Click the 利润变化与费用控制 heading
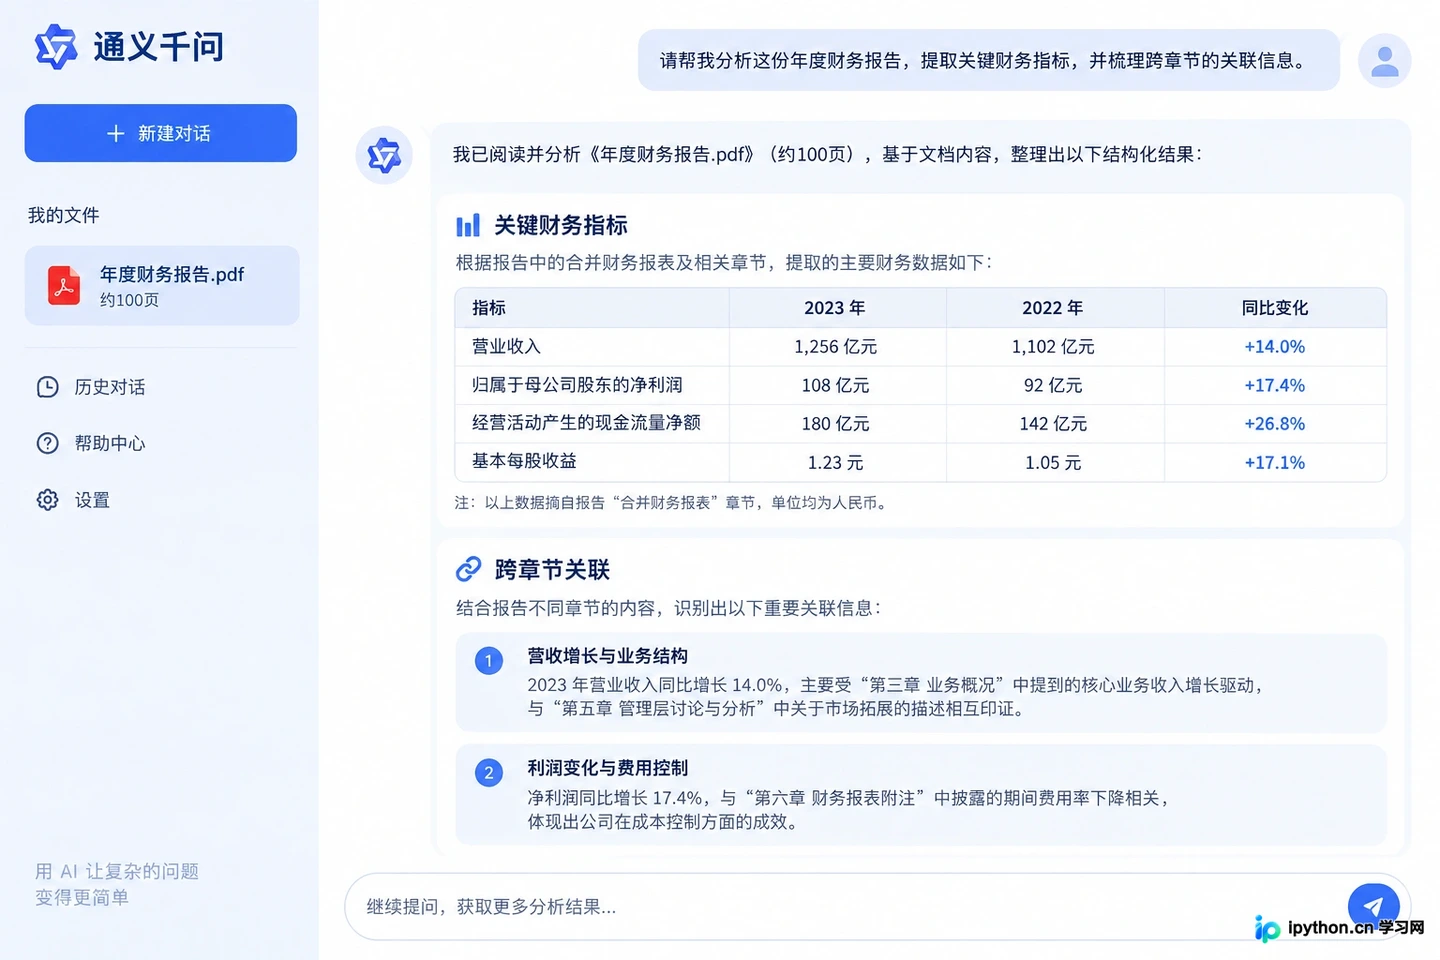The height and width of the screenshot is (960, 1440). pos(608,768)
